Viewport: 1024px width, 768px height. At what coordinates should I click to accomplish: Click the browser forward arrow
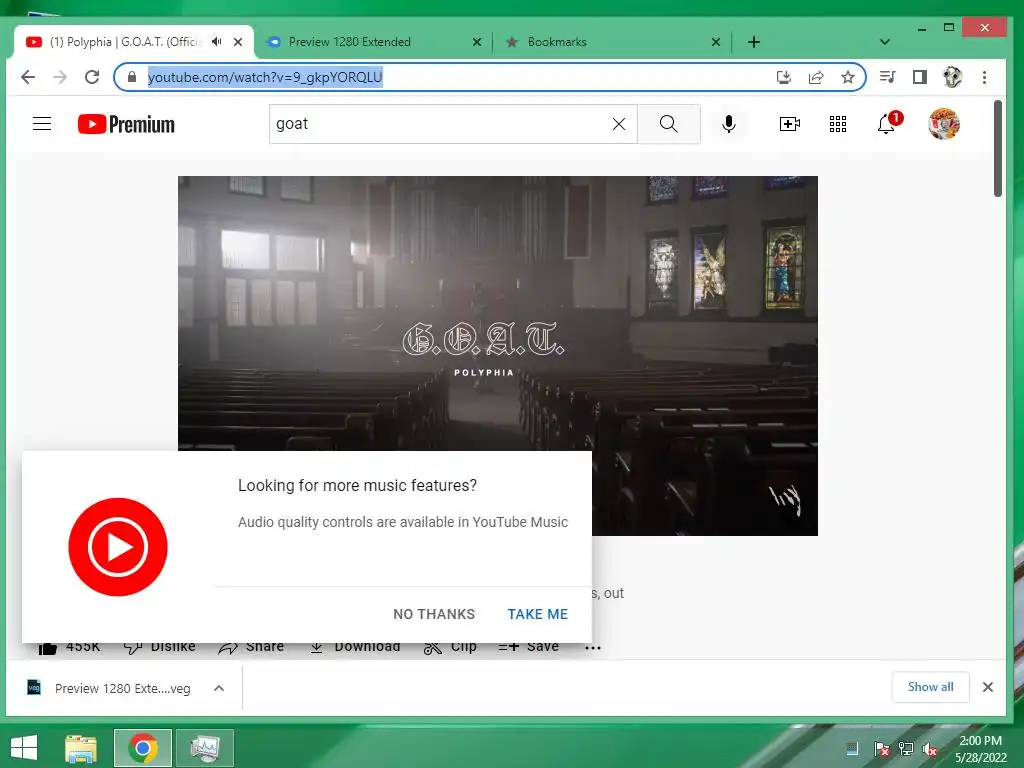(60, 77)
